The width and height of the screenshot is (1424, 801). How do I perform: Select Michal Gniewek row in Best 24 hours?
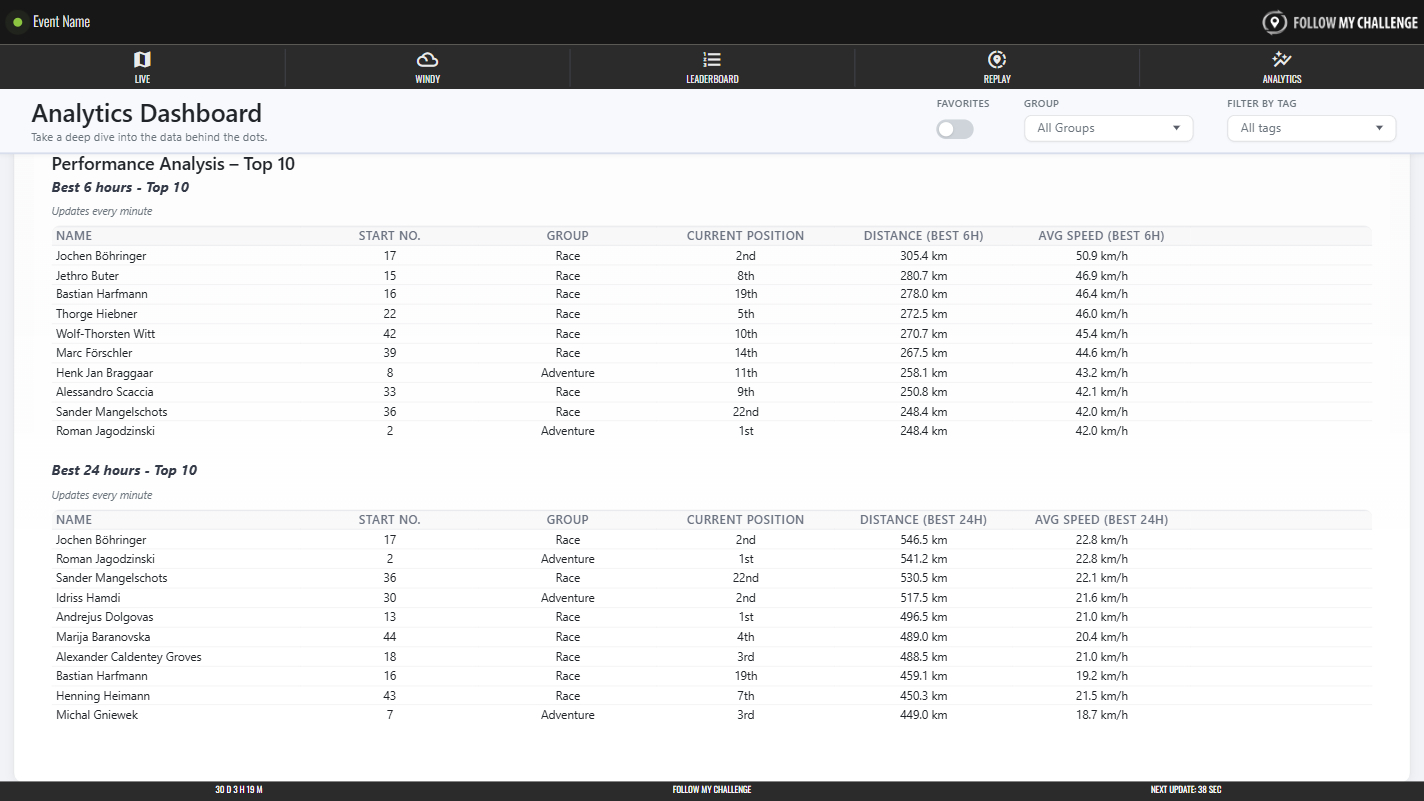point(96,715)
